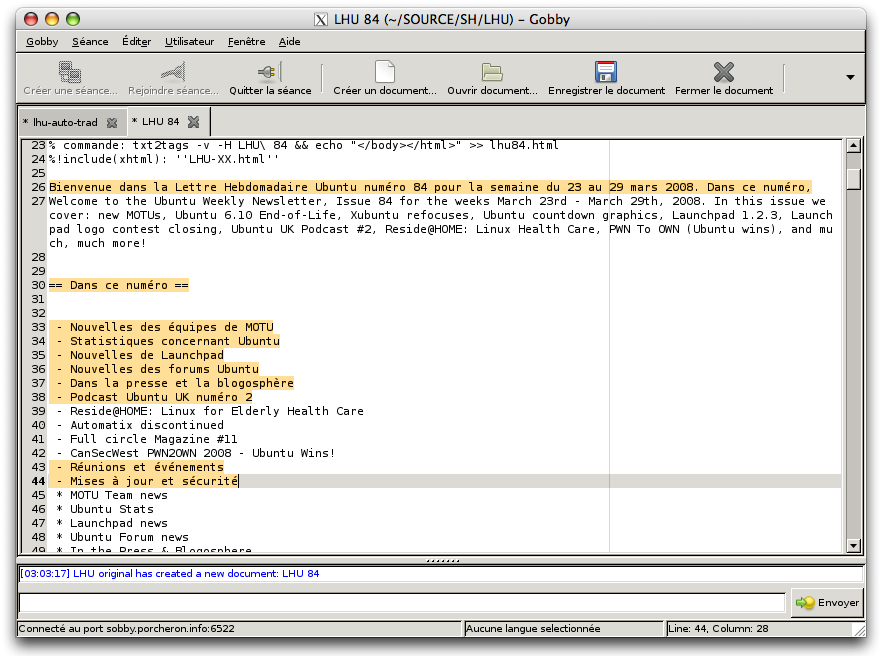The image size is (882, 656).
Task: Click the pane resize grip above chat
Action: click(443, 560)
